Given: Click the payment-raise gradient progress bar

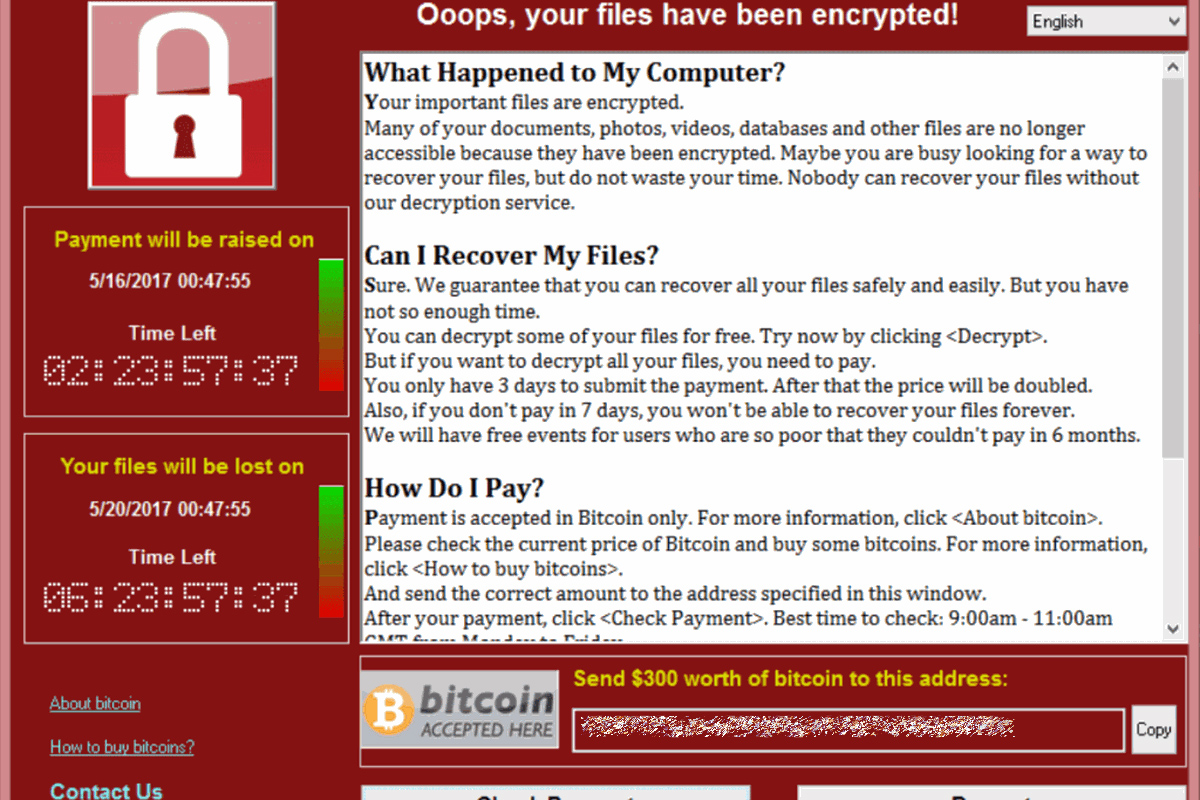Looking at the screenshot, I should [x=331, y=324].
